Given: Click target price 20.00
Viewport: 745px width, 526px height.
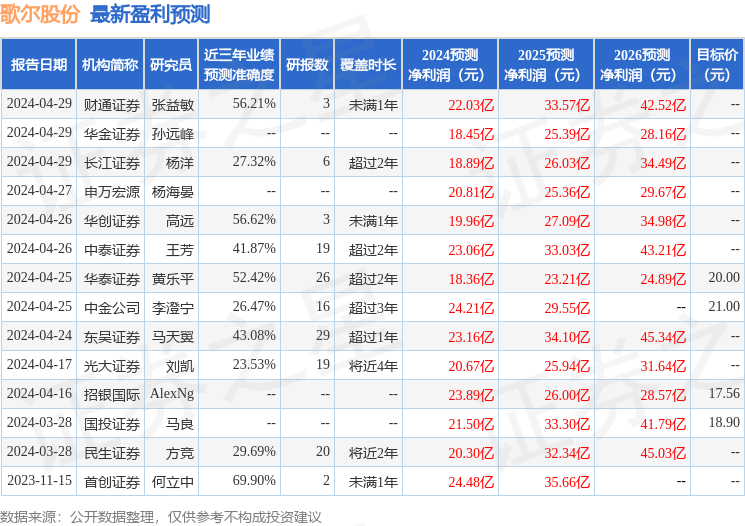Looking at the screenshot, I should [724, 277].
